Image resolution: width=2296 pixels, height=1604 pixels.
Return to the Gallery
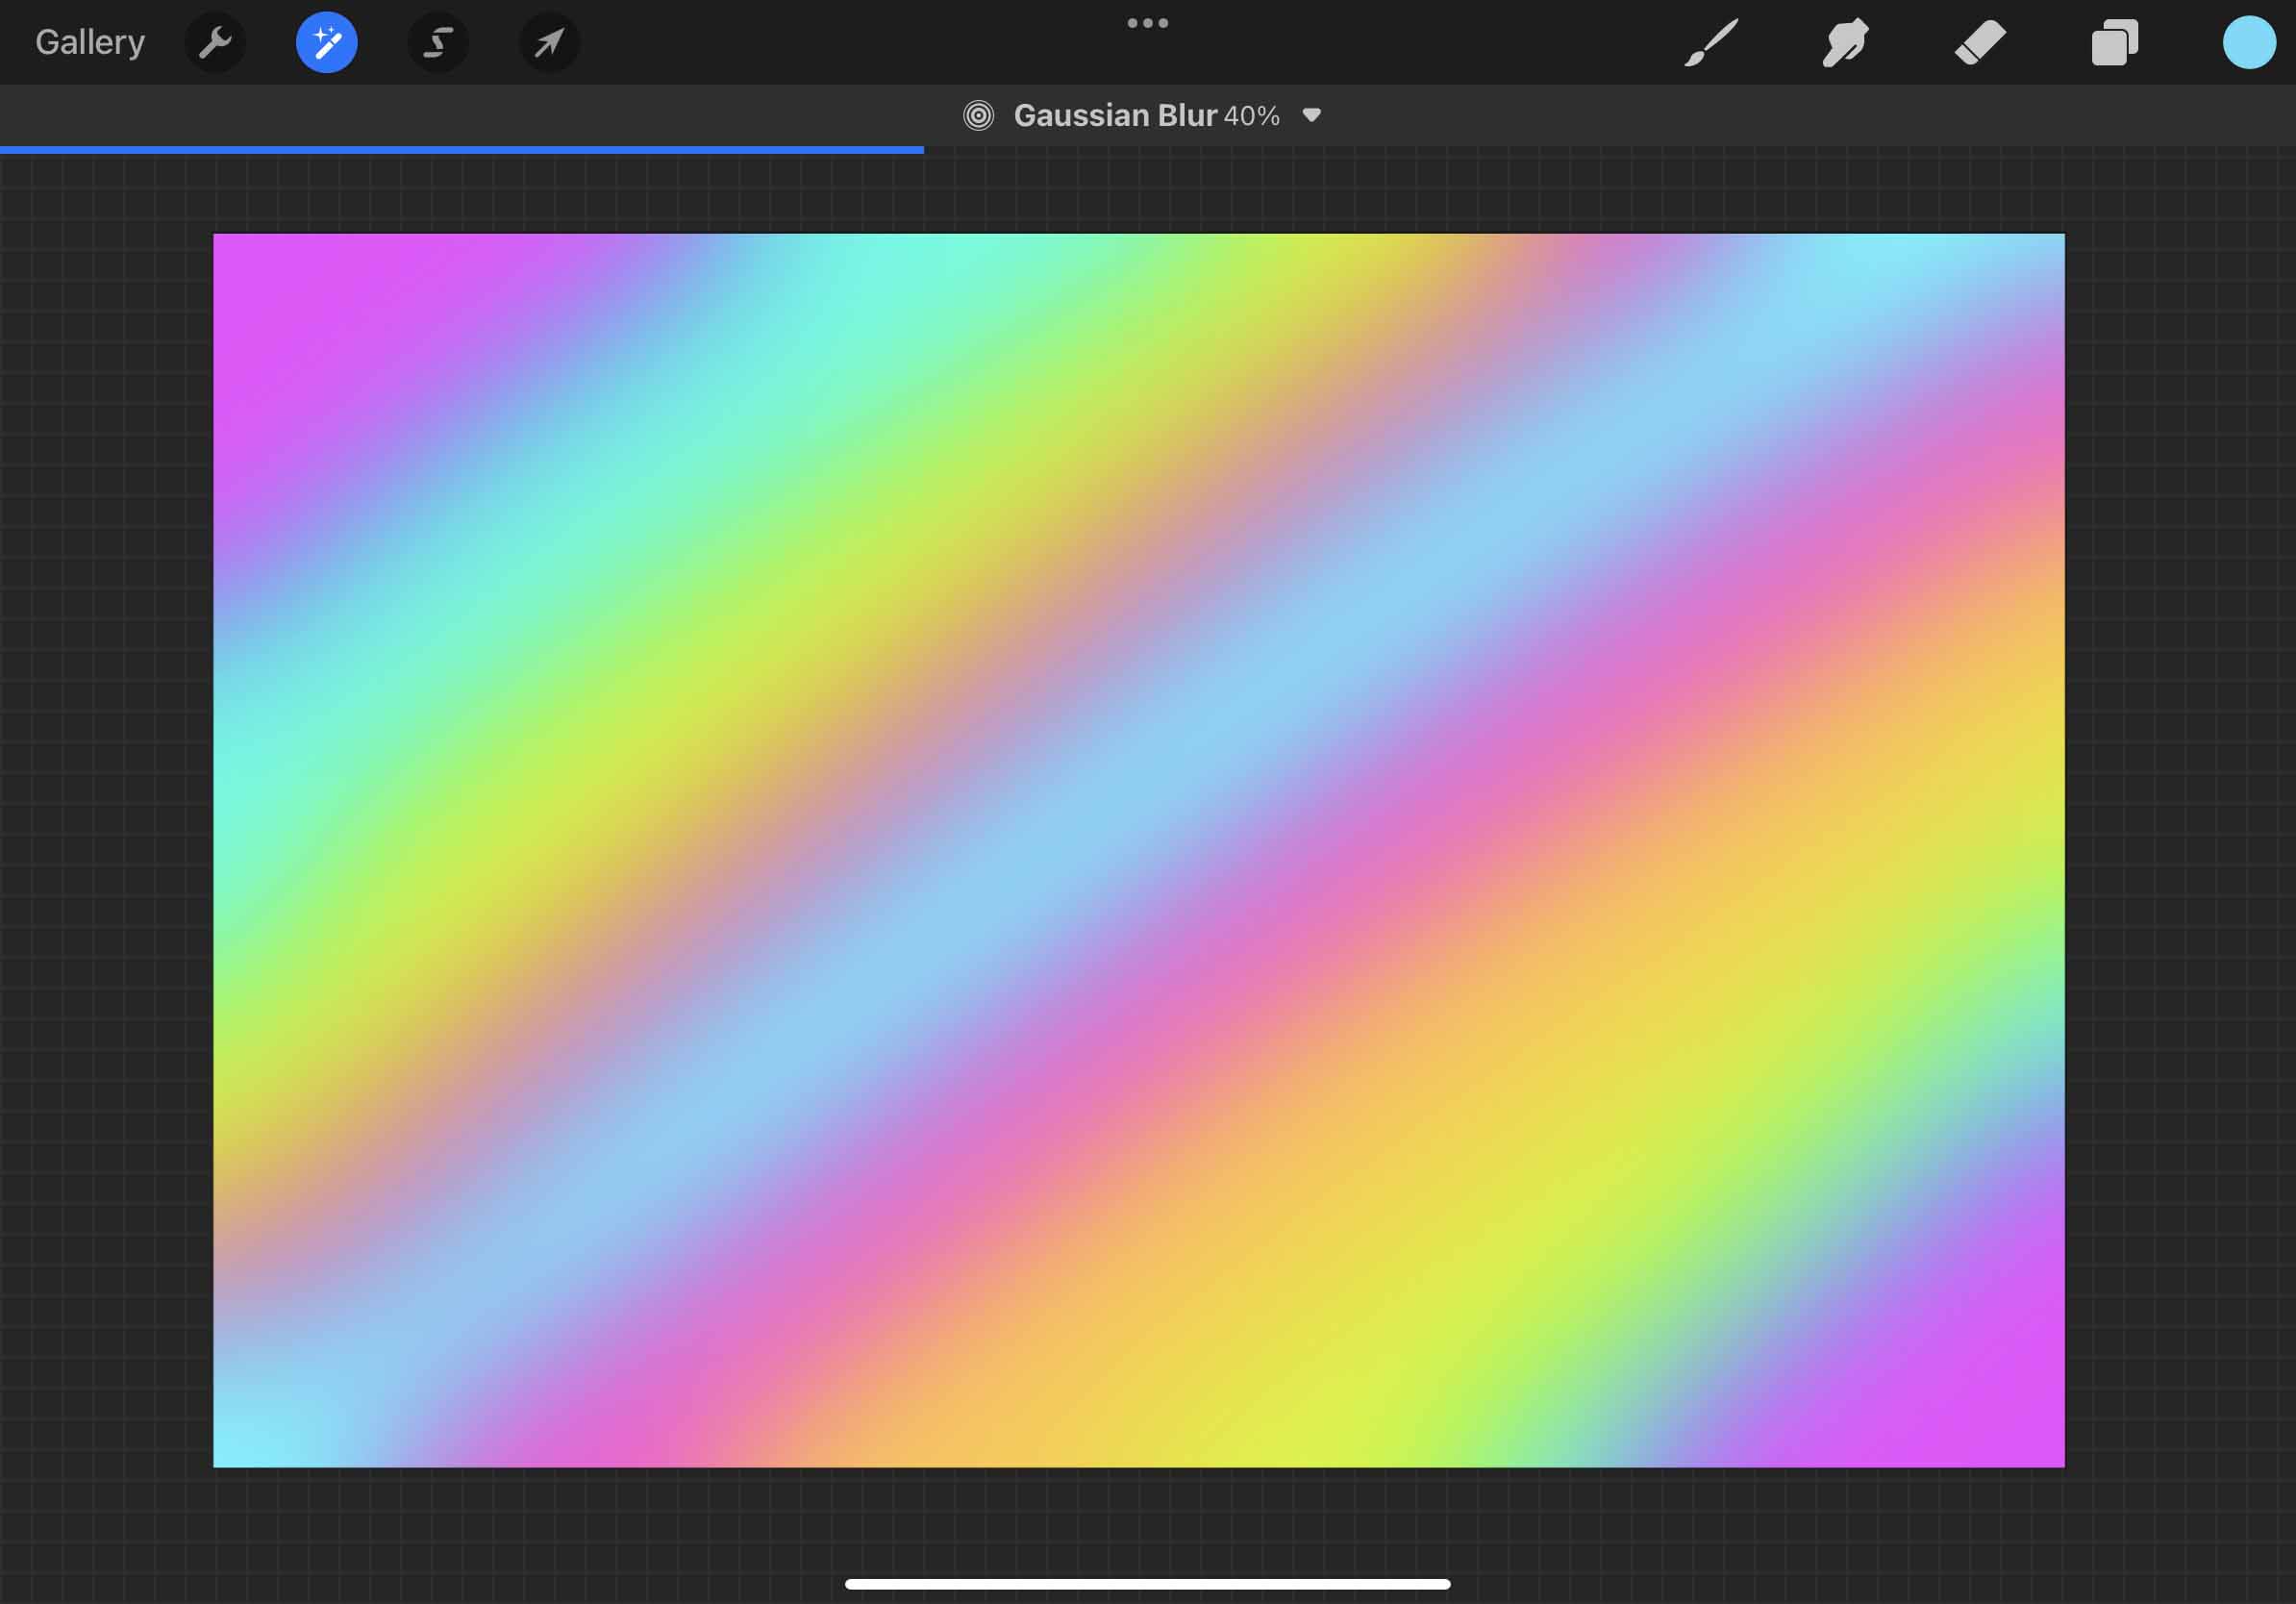click(90, 42)
